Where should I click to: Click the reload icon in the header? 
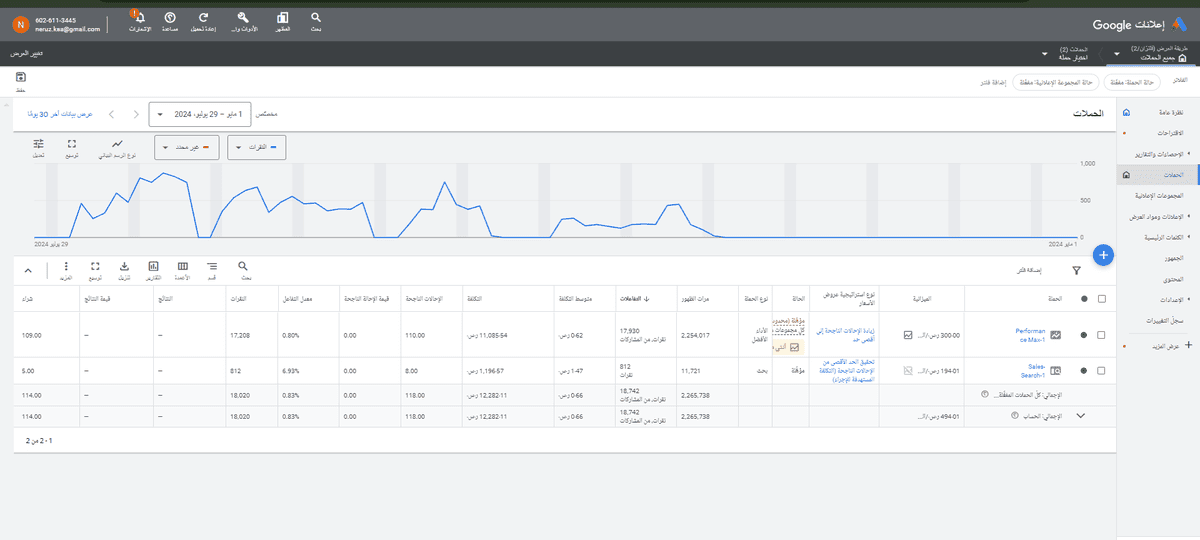[204, 17]
